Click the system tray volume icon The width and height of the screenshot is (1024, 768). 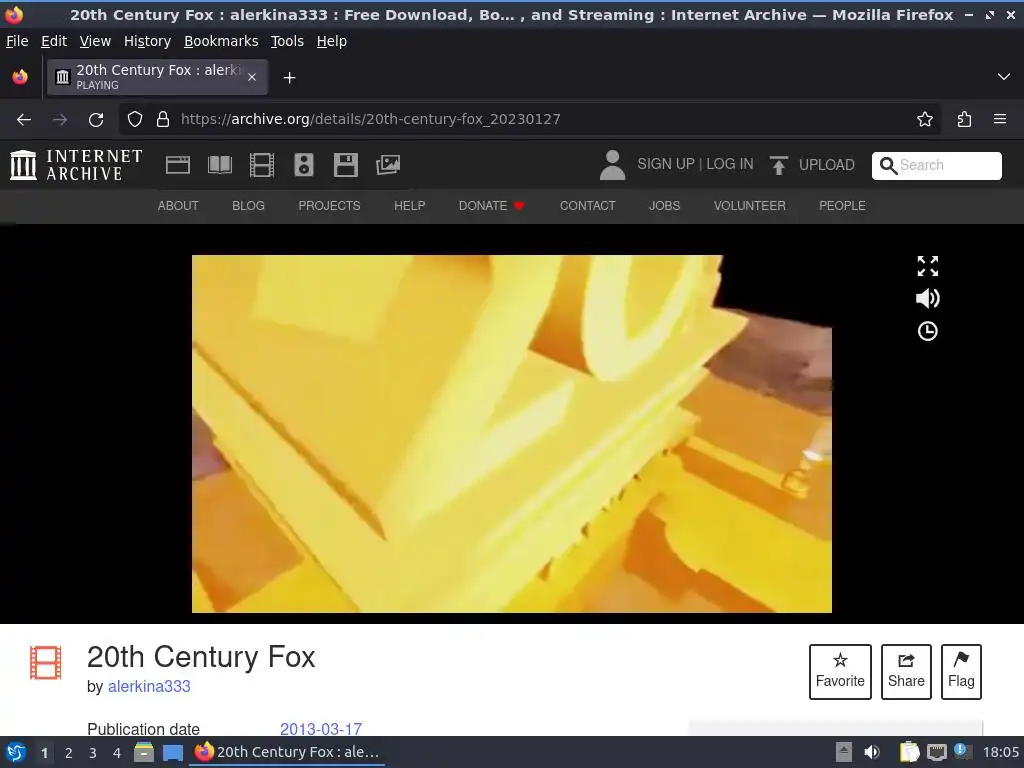click(x=872, y=752)
